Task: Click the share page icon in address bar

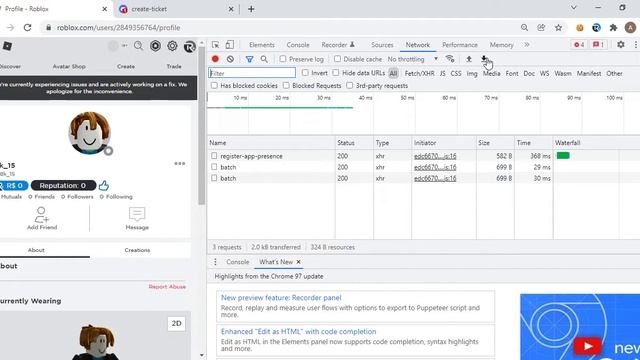Action: pyautogui.click(x=541, y=27)
